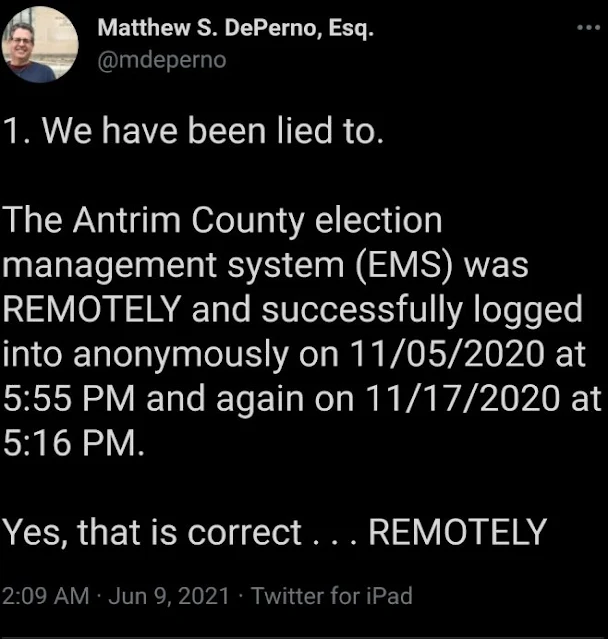Open the Twitter for iPad source link
The image size is (608, 639).
pyautogui.click(x=332, y=596)
